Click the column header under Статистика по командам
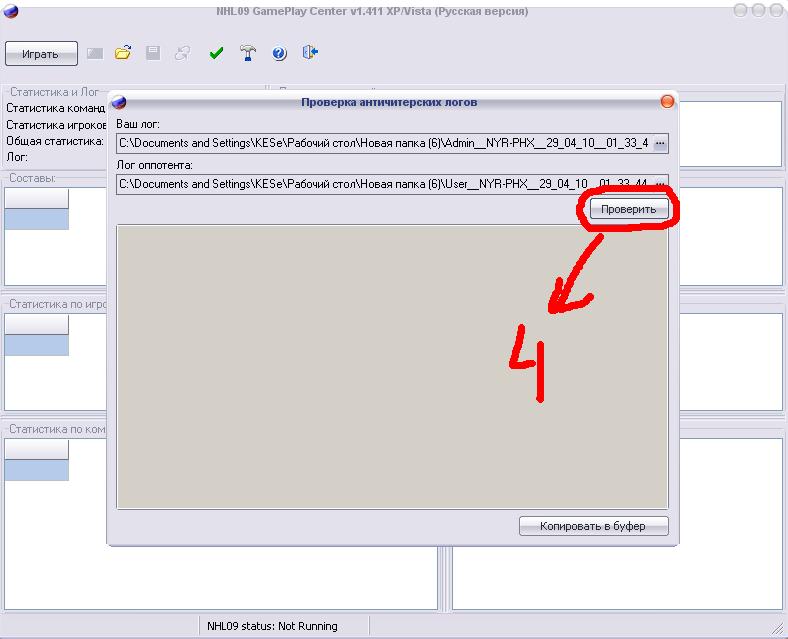Screen dimensions: 788x639 tap(37, 450)
